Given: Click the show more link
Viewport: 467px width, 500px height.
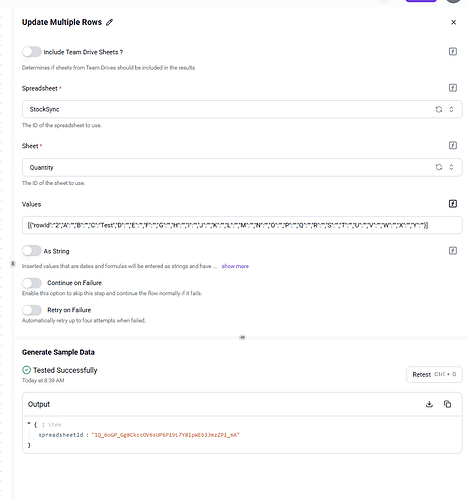Looking at the screenshot, I should [x=235, y=266].
